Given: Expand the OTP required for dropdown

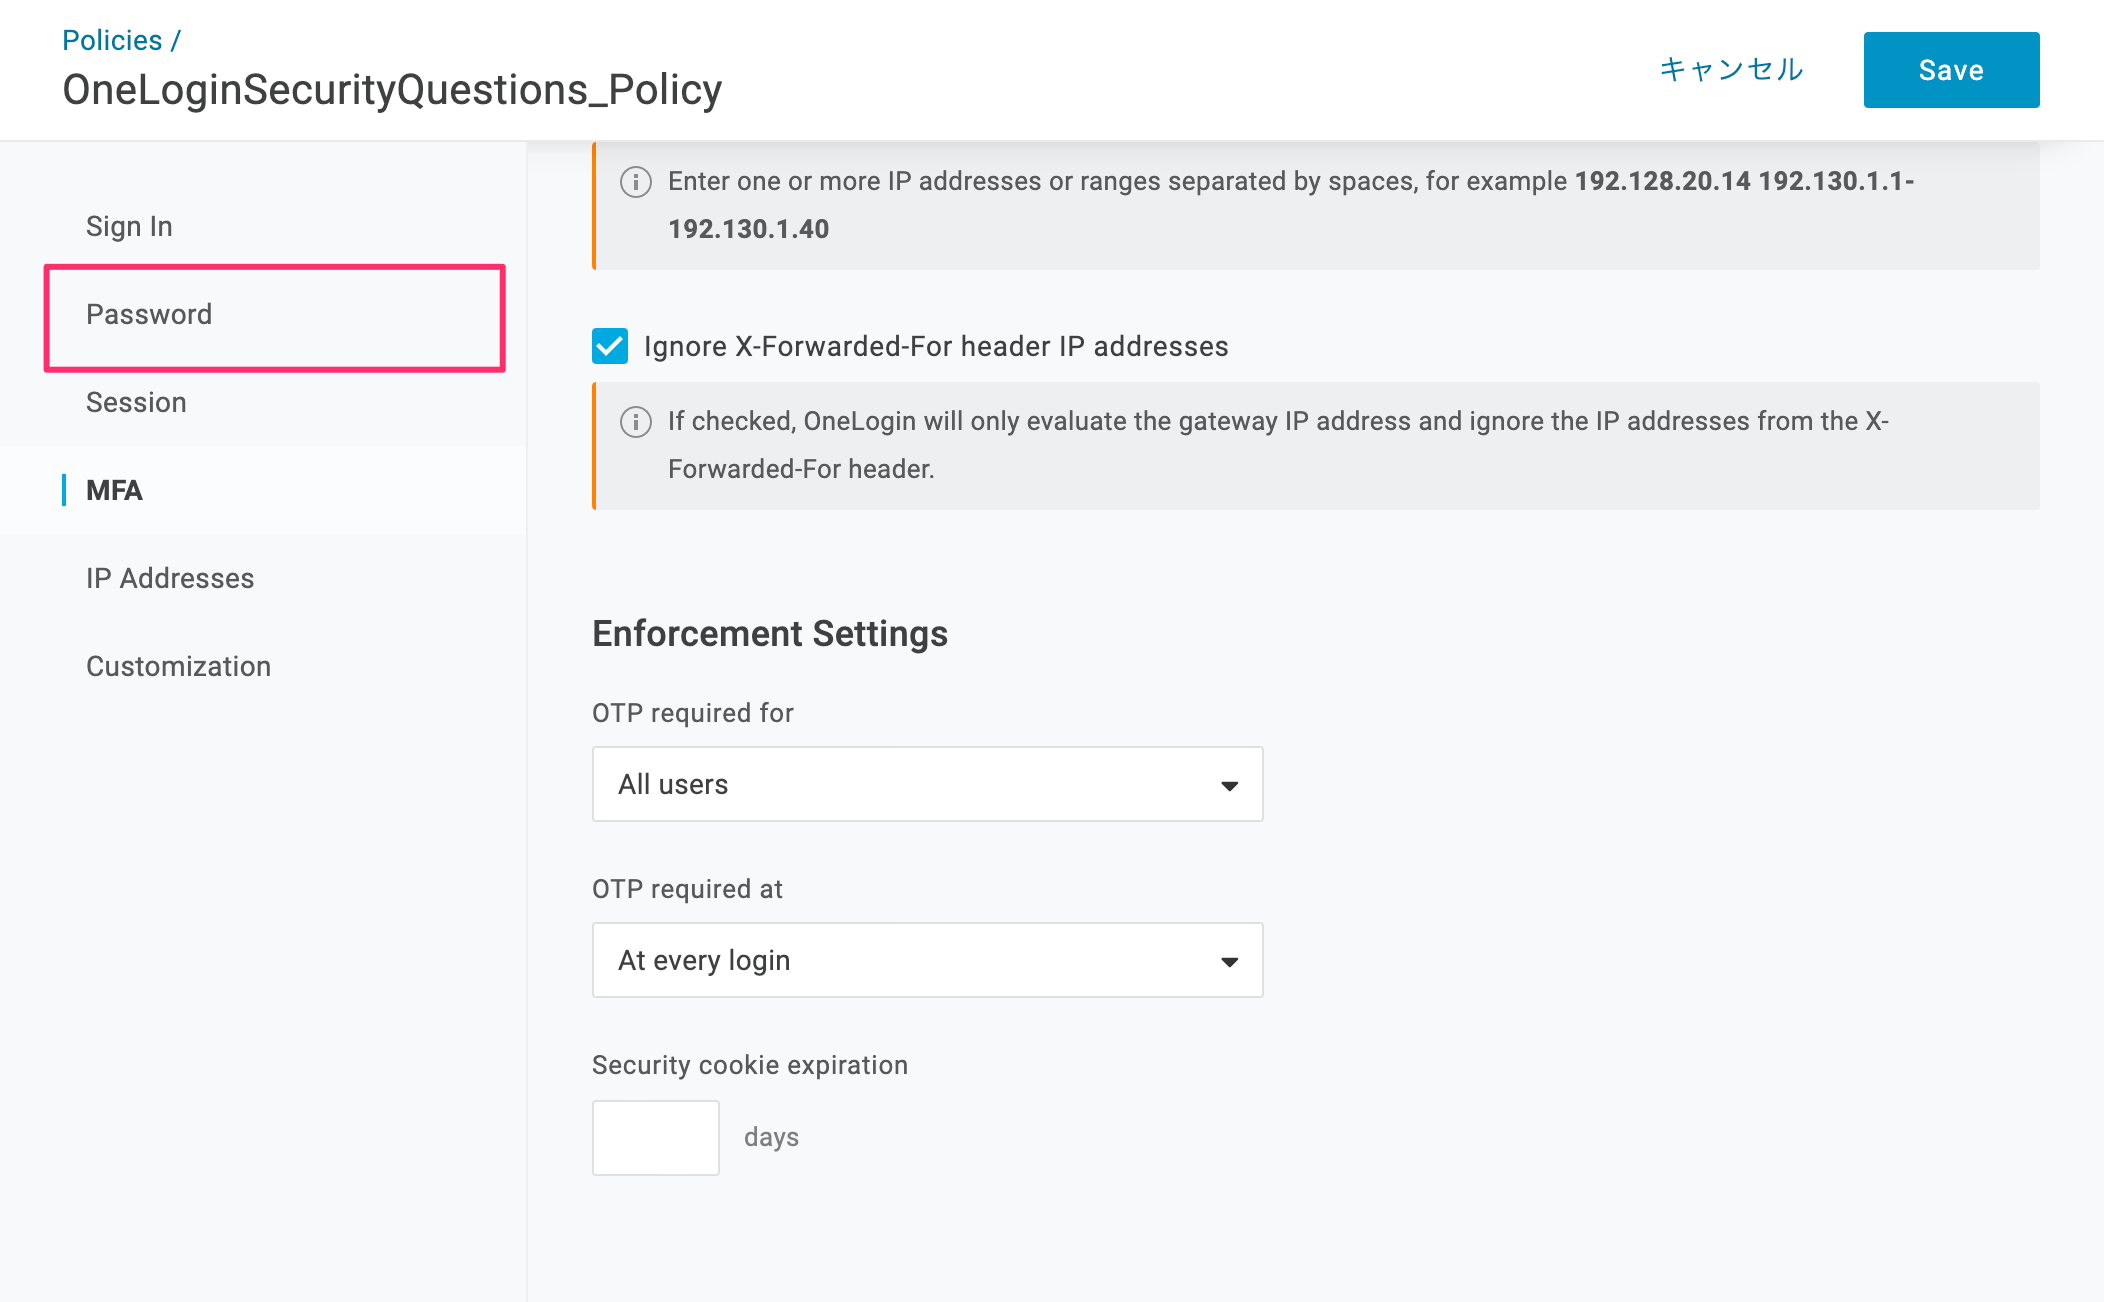Looking at the screenshot, I should tap(928, 784).
